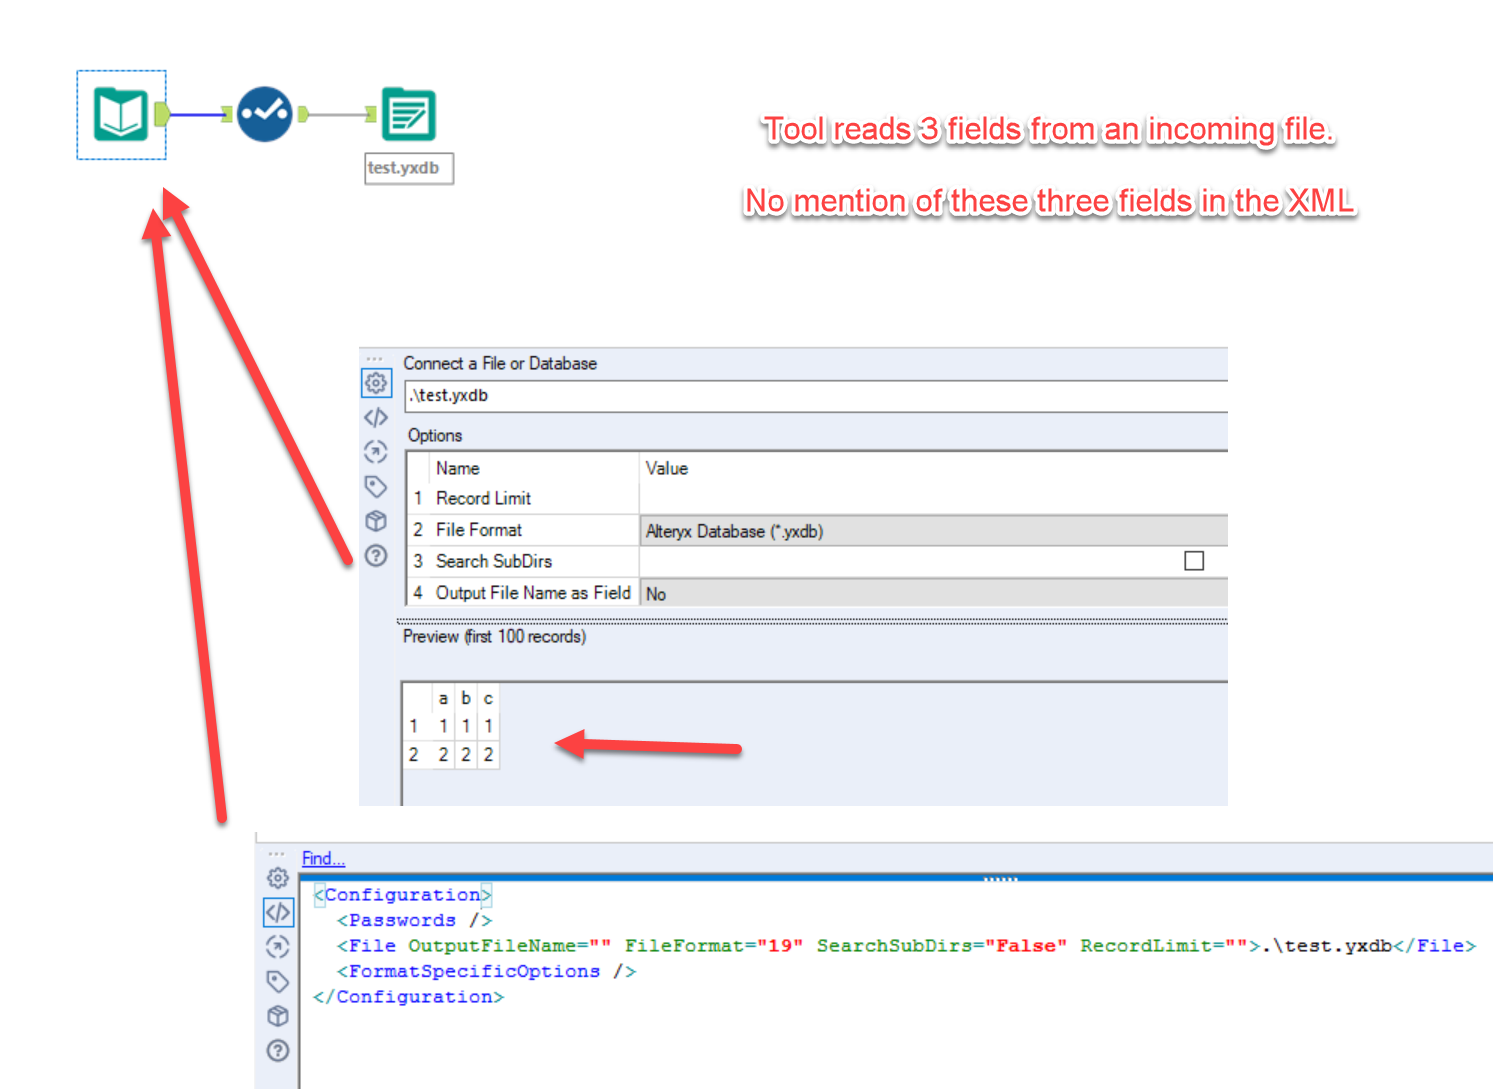Open the File Format dropdown showing Alteryx Database
This screenshot has height=1089, width=1493.
(930, 530)
